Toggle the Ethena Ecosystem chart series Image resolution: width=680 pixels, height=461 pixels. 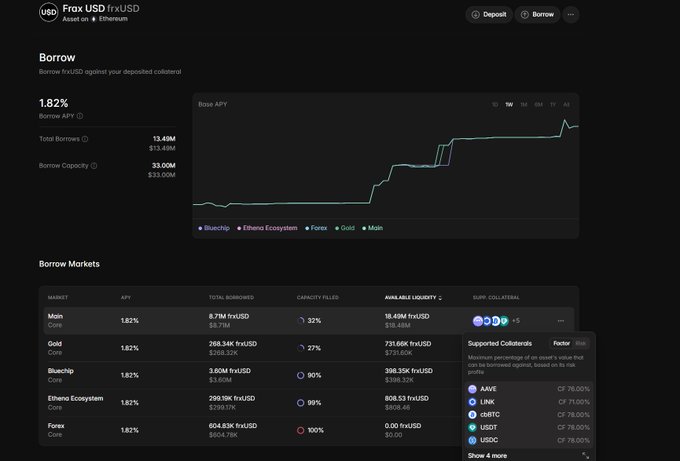pos(267,228)
